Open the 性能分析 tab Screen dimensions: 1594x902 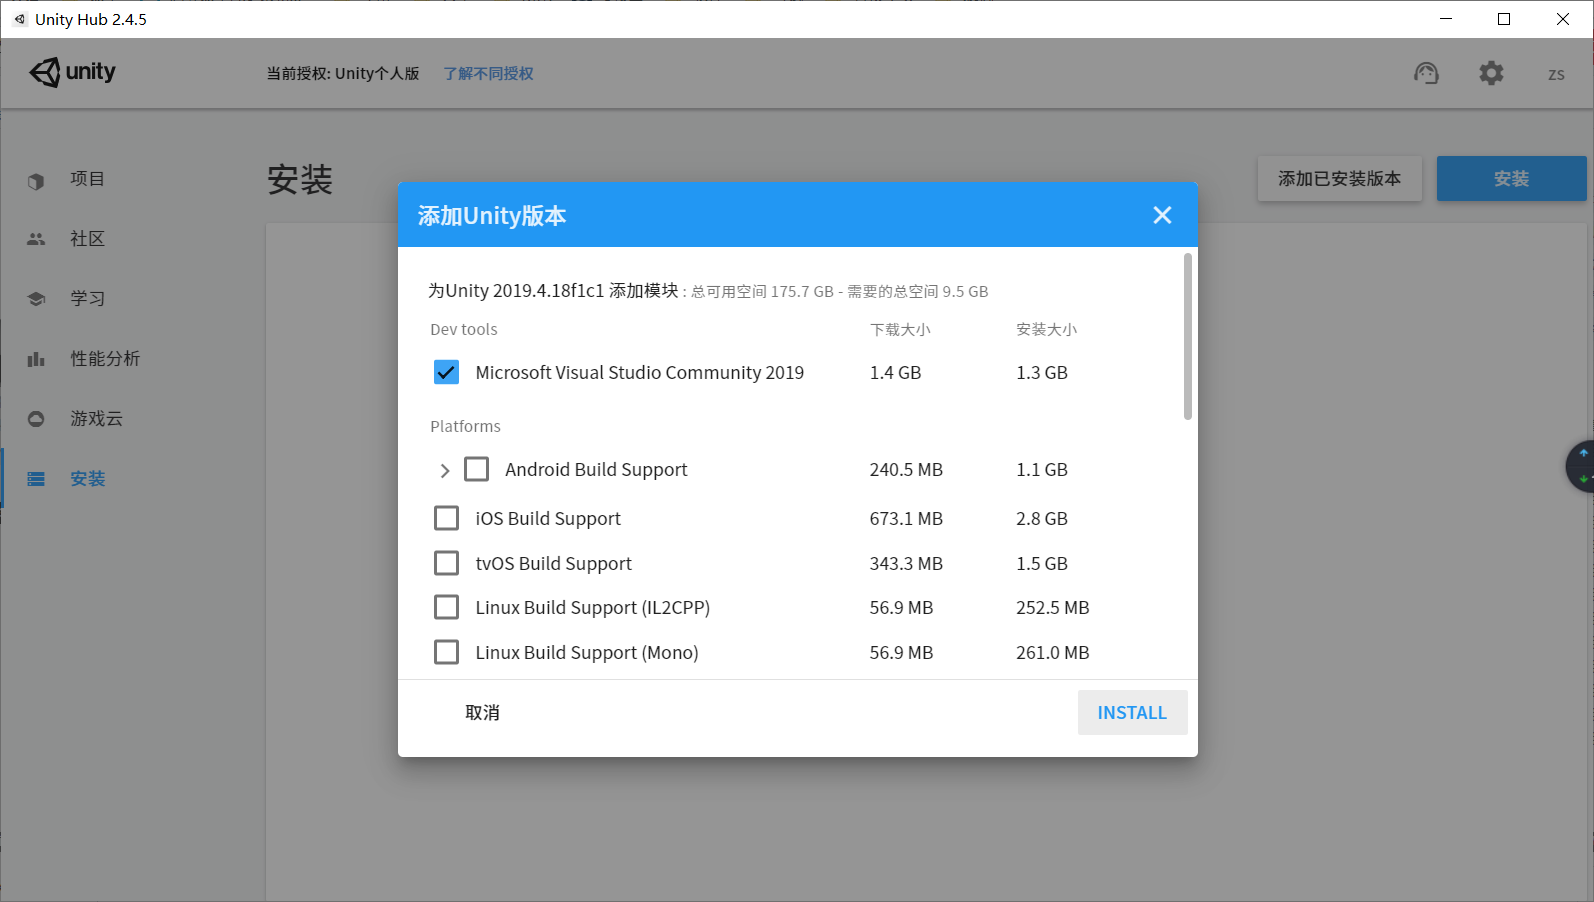[x=105, y=359]
